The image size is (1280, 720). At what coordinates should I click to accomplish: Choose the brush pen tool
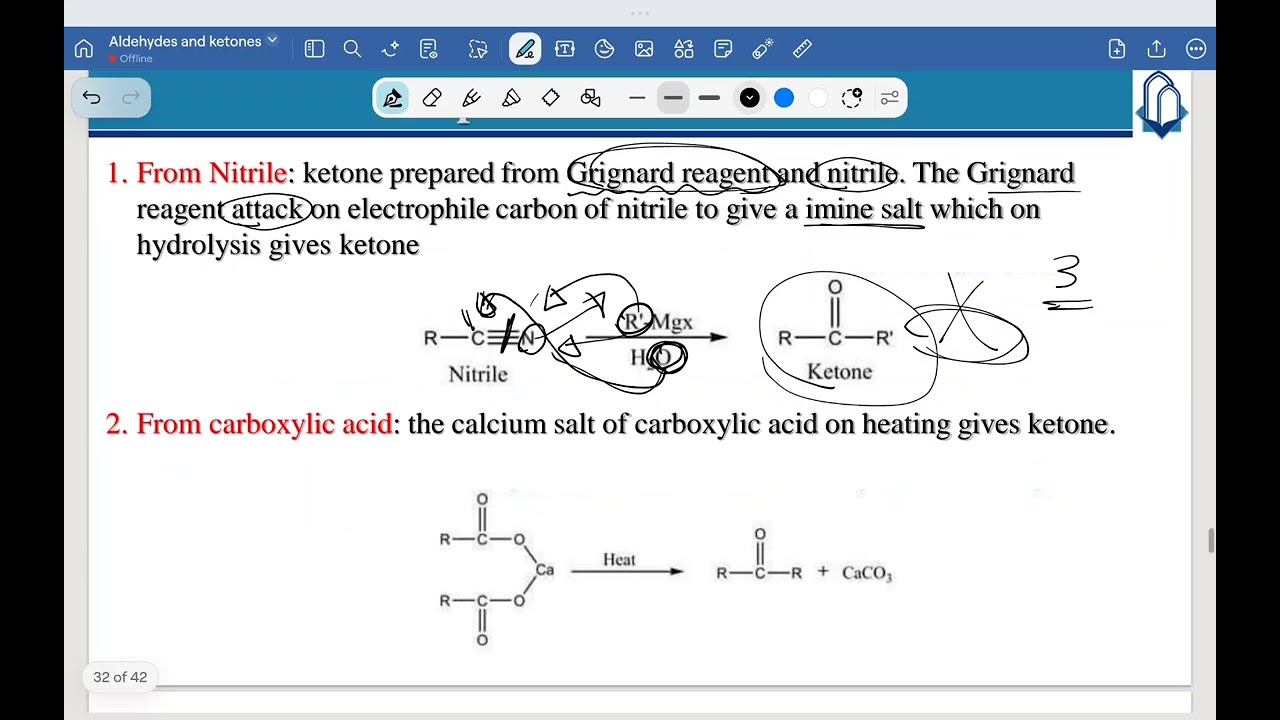click(x=472, y=98)
